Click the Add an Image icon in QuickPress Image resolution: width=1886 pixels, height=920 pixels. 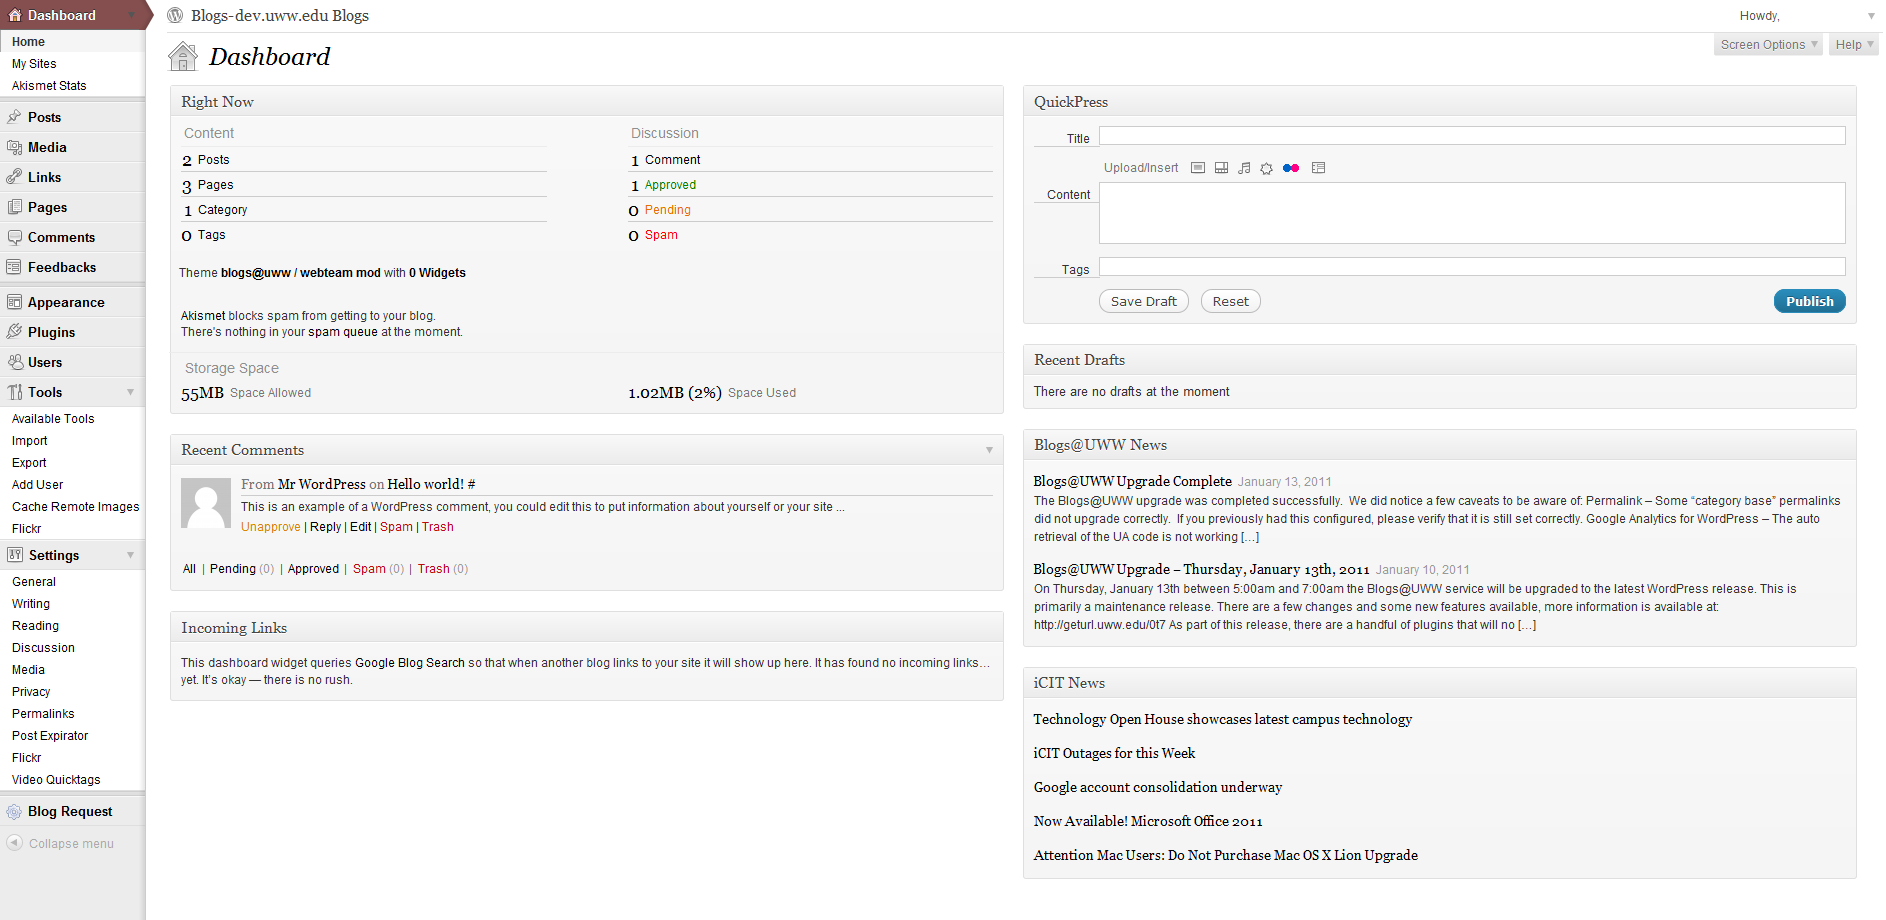(x=1198, y=168)
